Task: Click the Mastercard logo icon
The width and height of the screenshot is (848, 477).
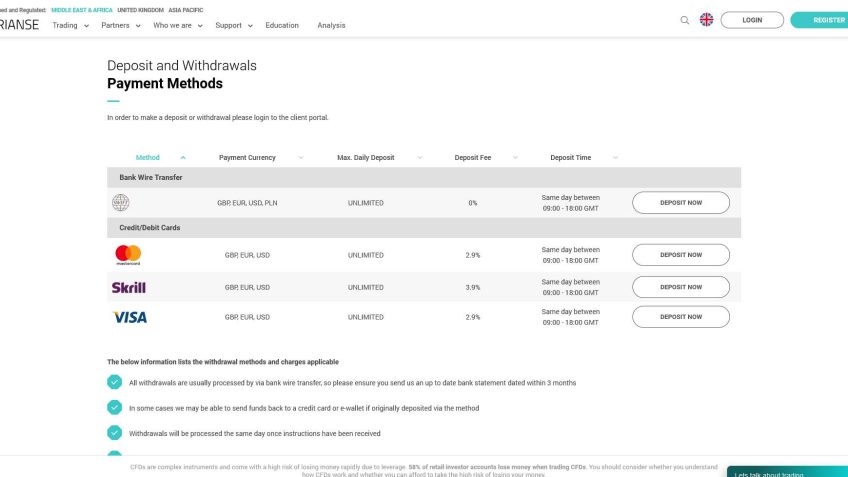Action: point(128,255)
